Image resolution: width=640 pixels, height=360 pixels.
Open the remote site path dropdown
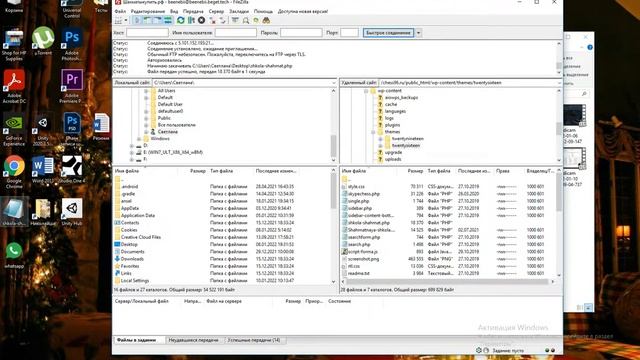pos(559,83)
